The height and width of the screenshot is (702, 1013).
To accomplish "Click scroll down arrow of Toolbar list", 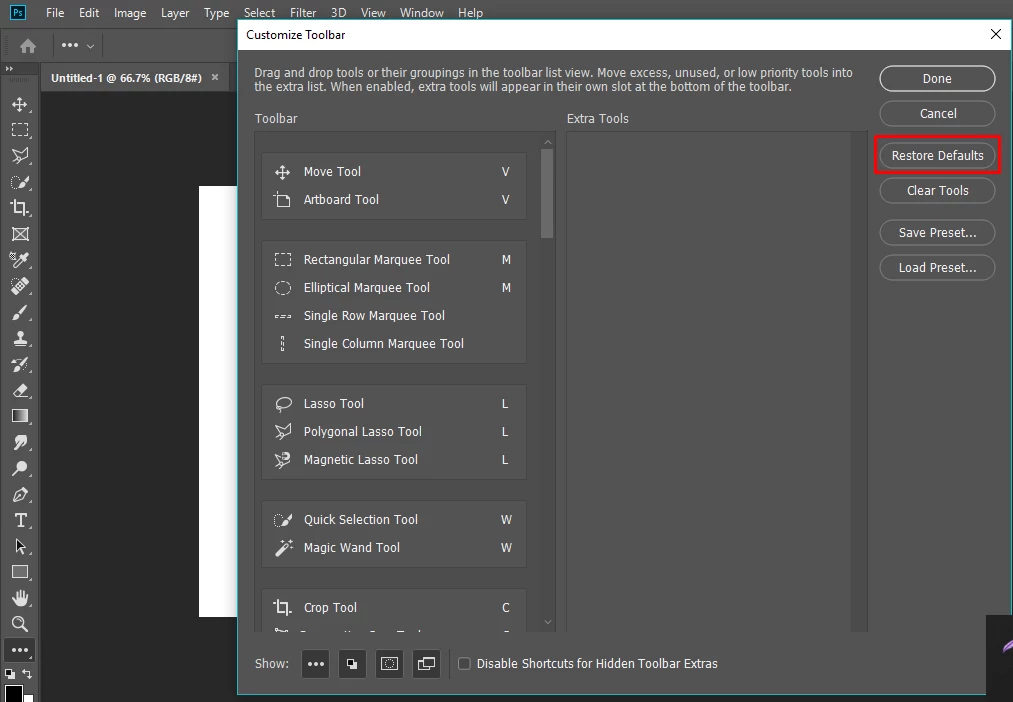I will click(x=548, y=622).
